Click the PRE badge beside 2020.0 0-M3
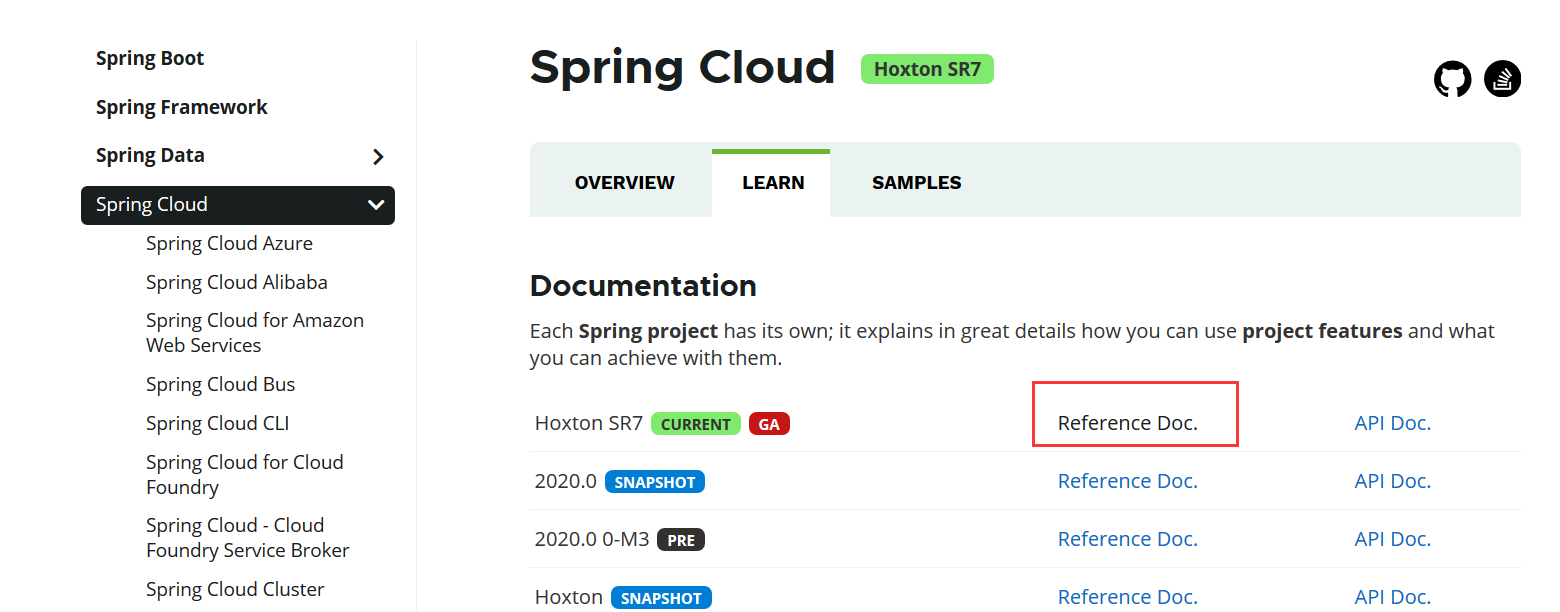 tap(681, 540)
